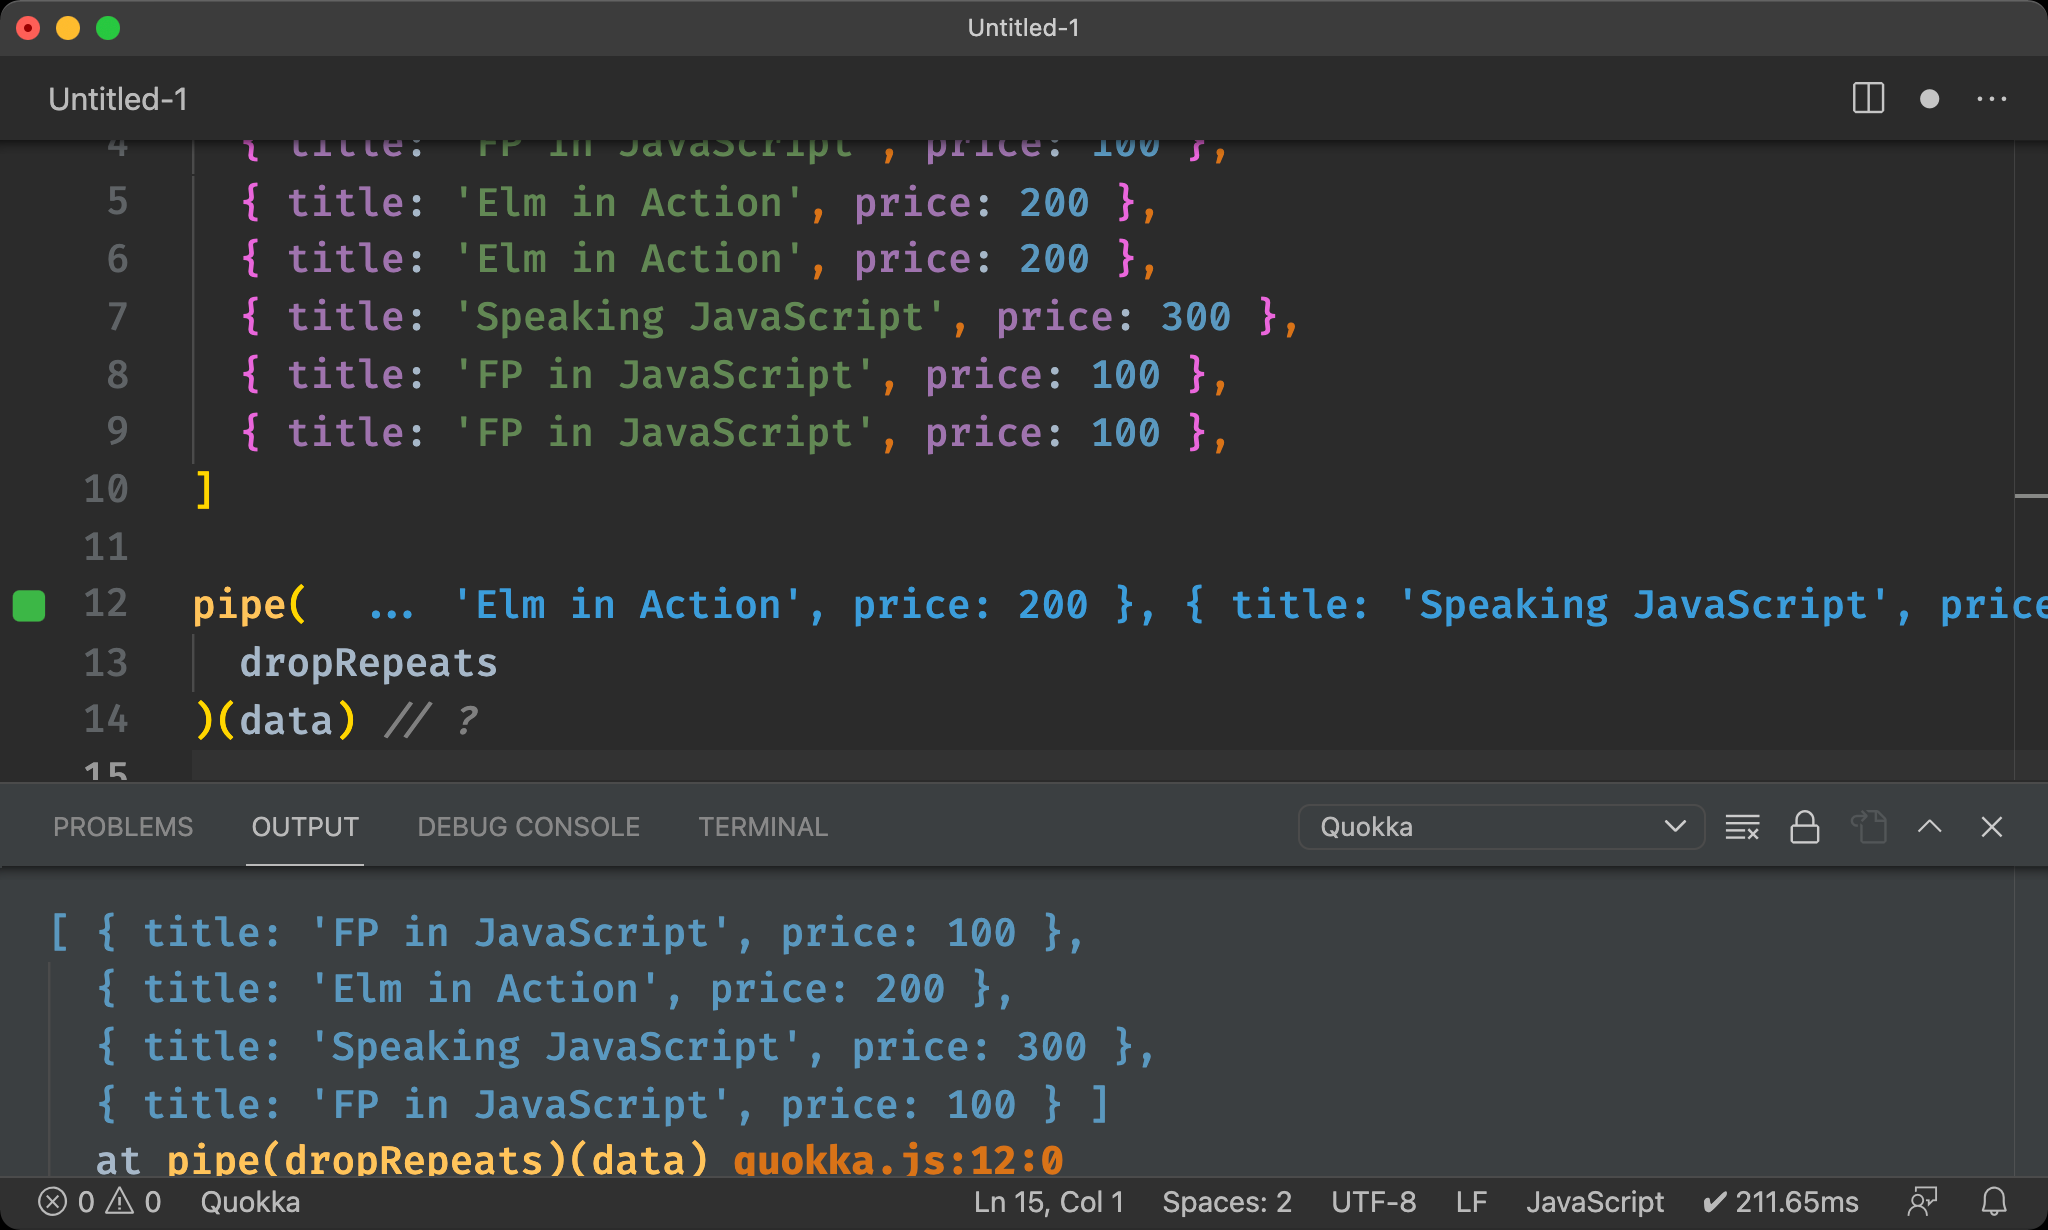
Task: Click the quokka.js:12:0 link in output
Action: 898,1160
